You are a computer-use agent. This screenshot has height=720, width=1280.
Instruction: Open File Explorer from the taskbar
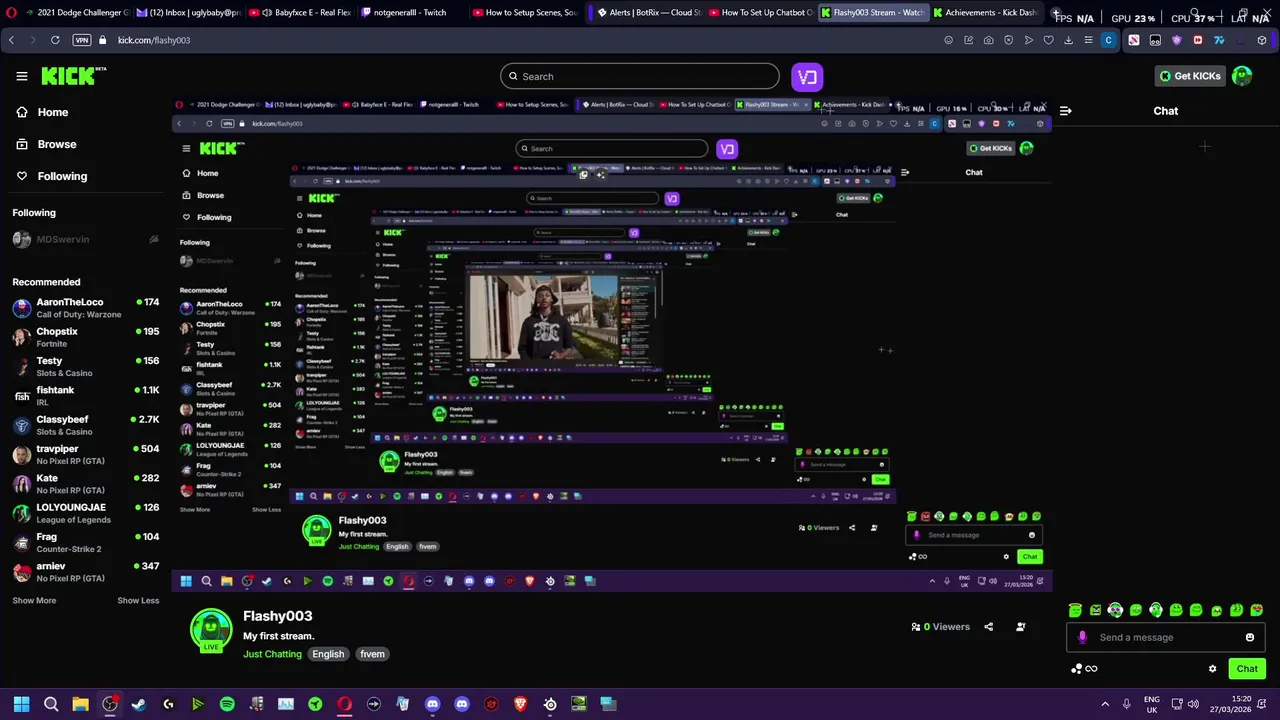pyautogui.click(x=80, y=704)
